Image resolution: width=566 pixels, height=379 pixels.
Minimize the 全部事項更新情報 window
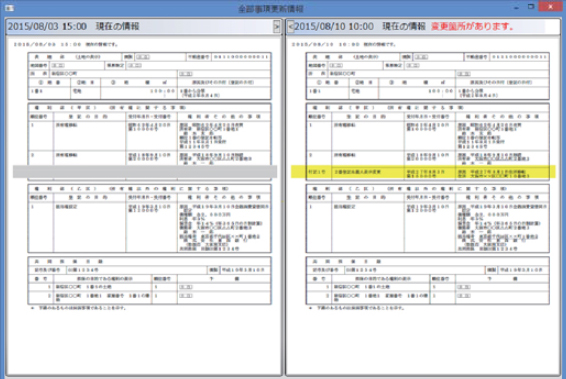[517, 7]
